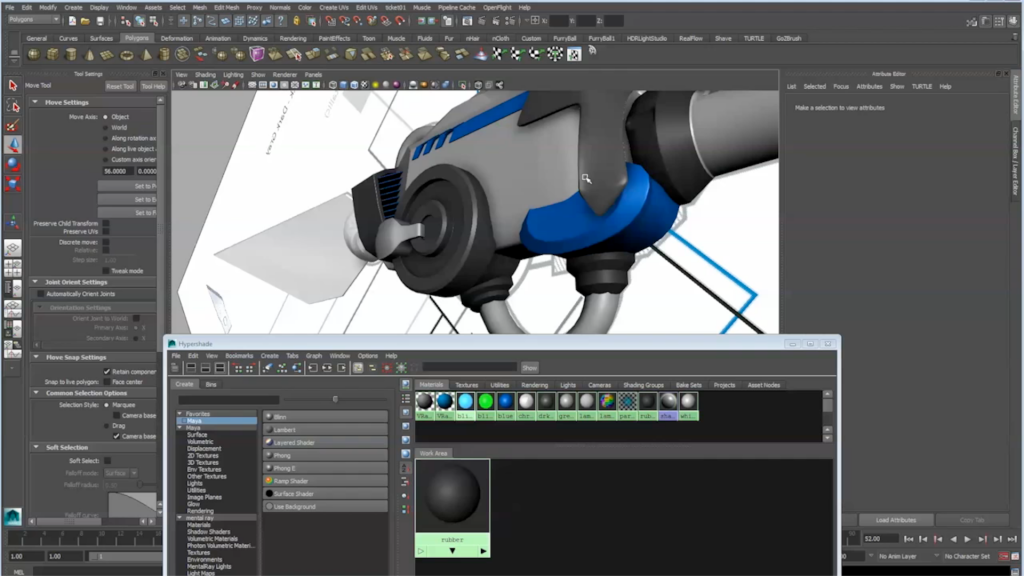Open Create UVs menu
The height and width of the screenshot is (576, 1024).
tap(334, 7)
